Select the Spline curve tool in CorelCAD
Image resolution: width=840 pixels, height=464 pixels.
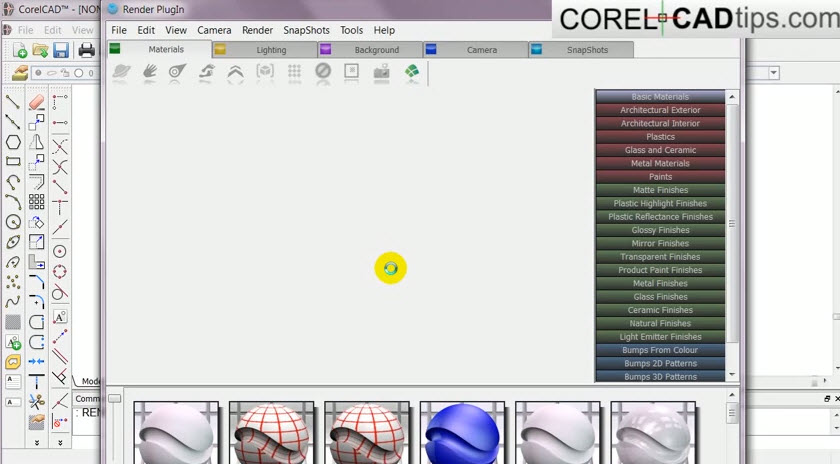(13, 302)
